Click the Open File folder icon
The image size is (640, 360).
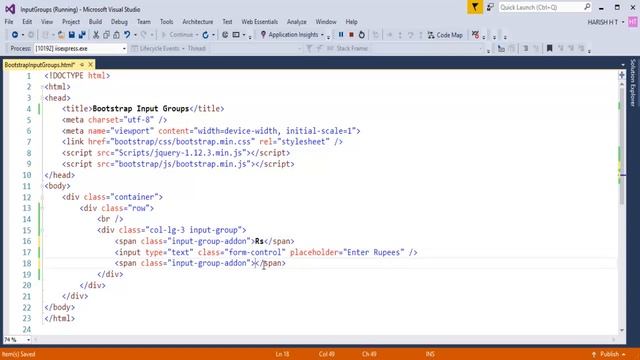pyautogui.click(x=61, y=35)
